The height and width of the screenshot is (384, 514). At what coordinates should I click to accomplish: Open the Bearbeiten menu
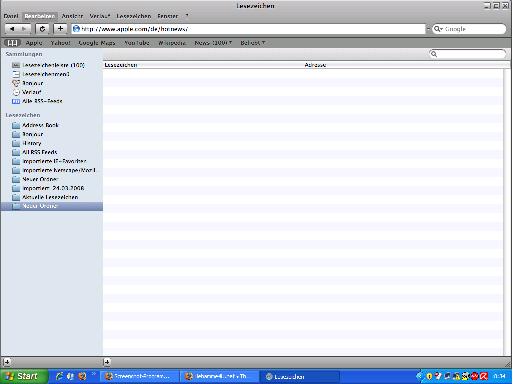click(40, 16)
